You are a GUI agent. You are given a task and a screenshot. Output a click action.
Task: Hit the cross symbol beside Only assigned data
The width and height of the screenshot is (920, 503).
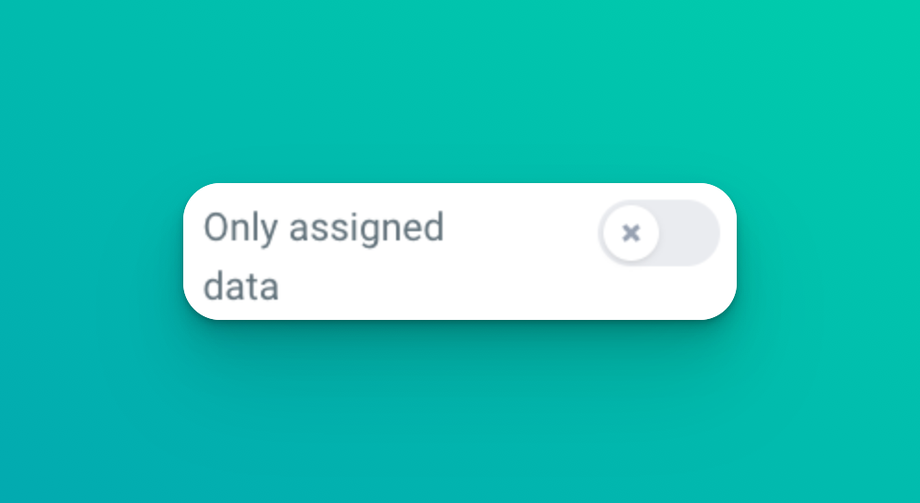point(631,233)
